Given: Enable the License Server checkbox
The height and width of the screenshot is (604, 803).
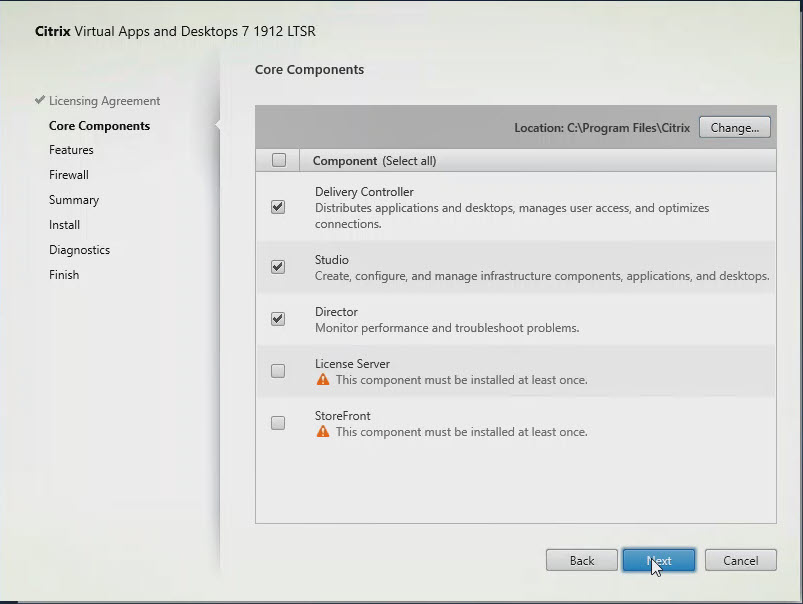Looking at the screenshot, I should tap(278, 371).
